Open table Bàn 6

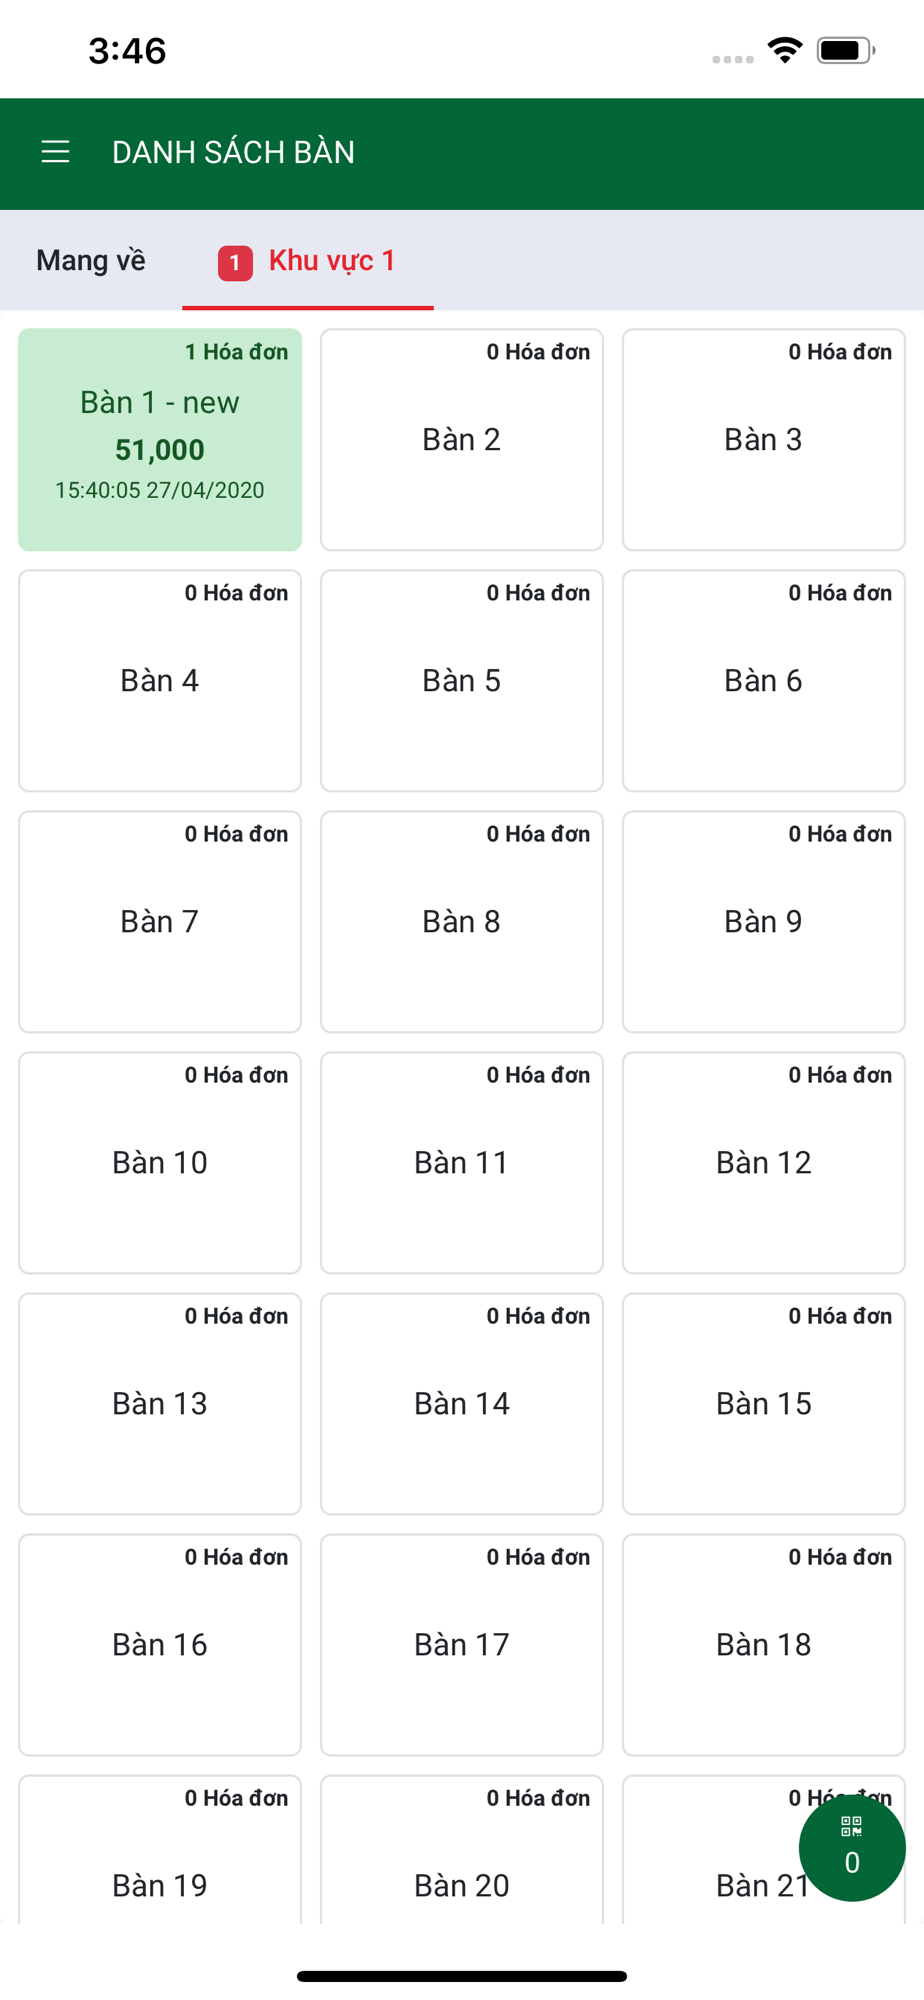click(x=764, y=681)
